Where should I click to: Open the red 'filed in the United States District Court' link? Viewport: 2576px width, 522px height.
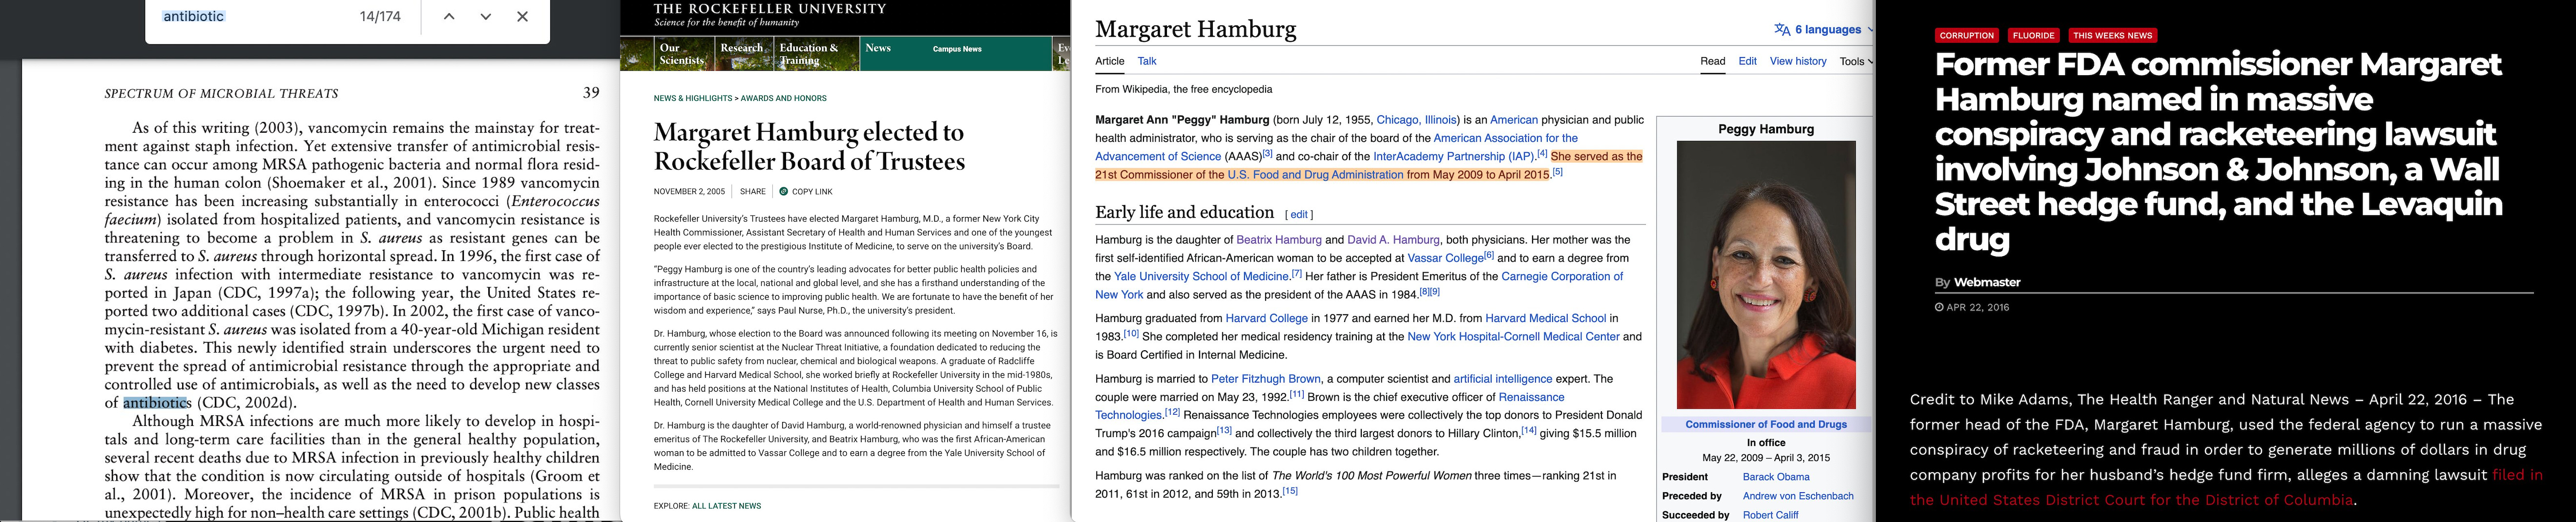pyautogui.click(x=2225, y=488)
